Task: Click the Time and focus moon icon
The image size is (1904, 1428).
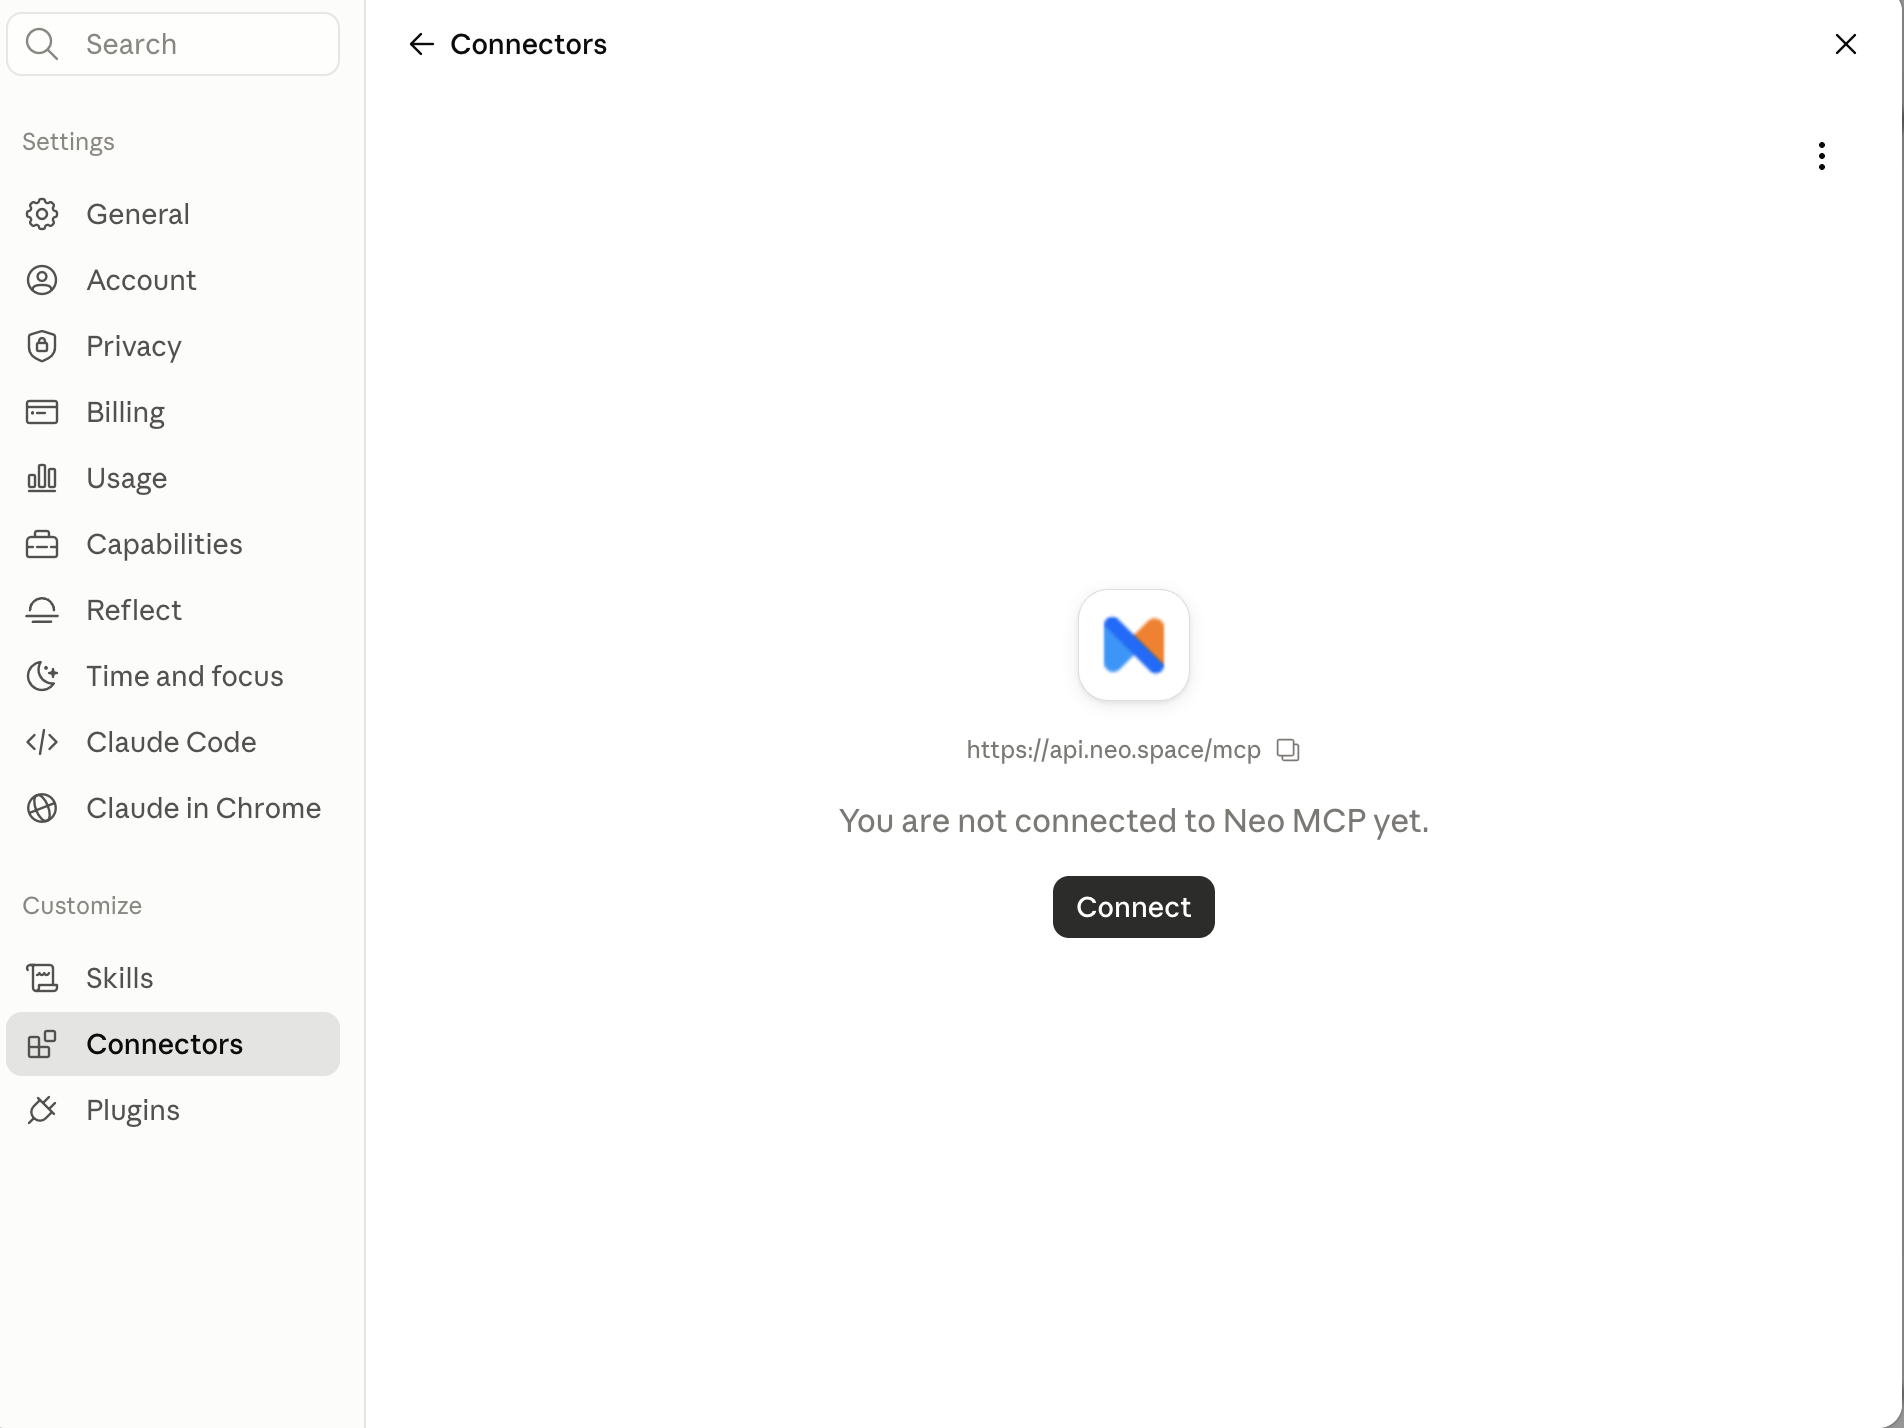Action: [42, 676]
